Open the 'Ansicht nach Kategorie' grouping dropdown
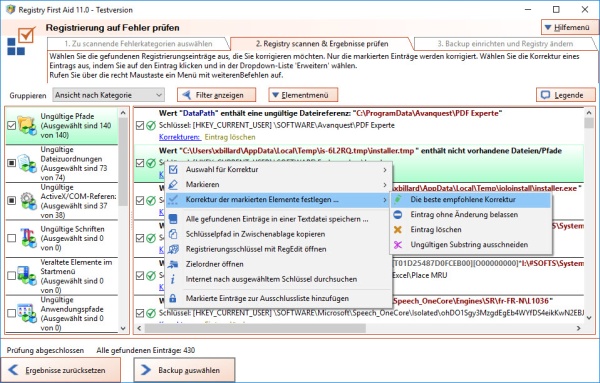 (x=108, y=95)
